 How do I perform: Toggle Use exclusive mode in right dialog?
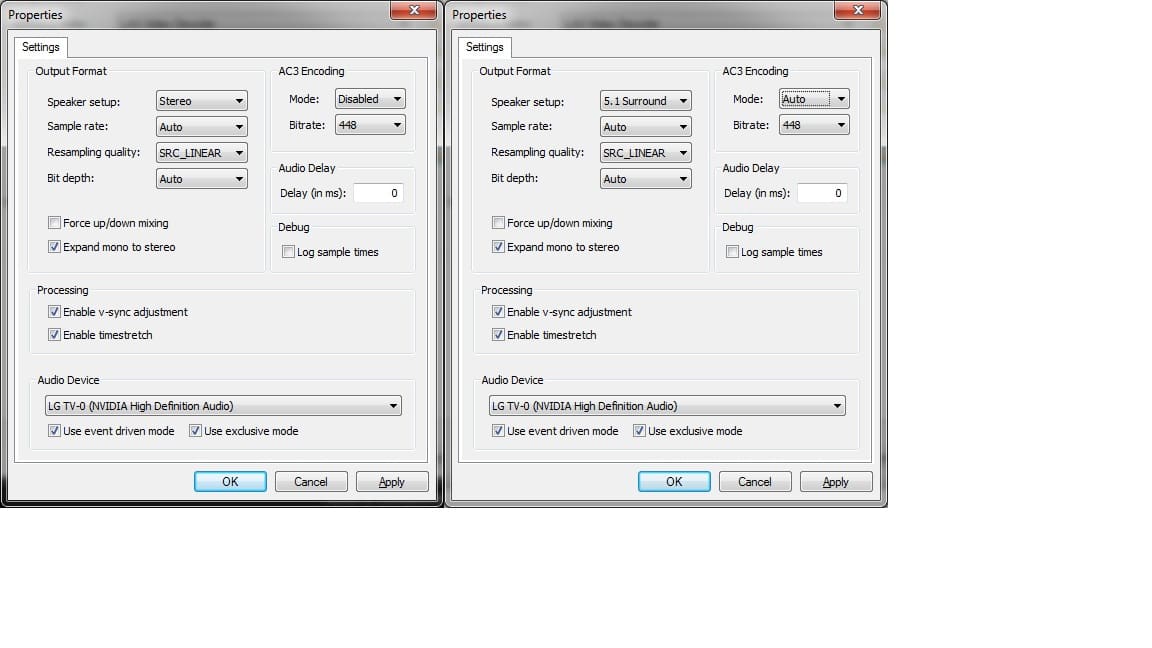click(x=640, y=431)
